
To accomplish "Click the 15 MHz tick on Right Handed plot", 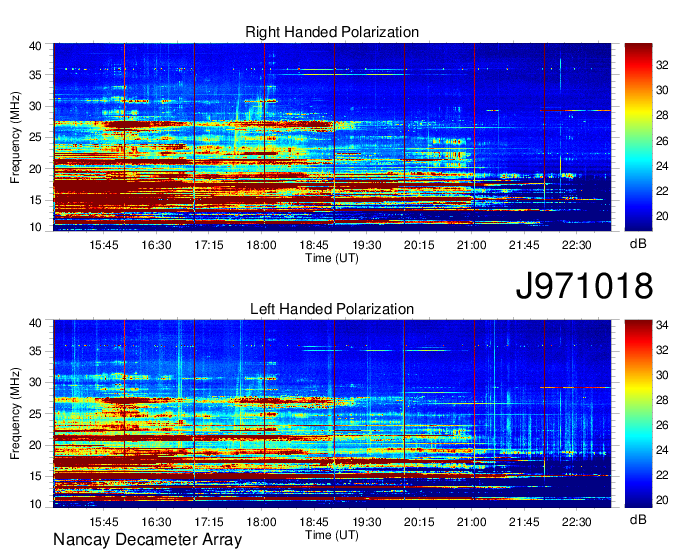I will 35,200.
